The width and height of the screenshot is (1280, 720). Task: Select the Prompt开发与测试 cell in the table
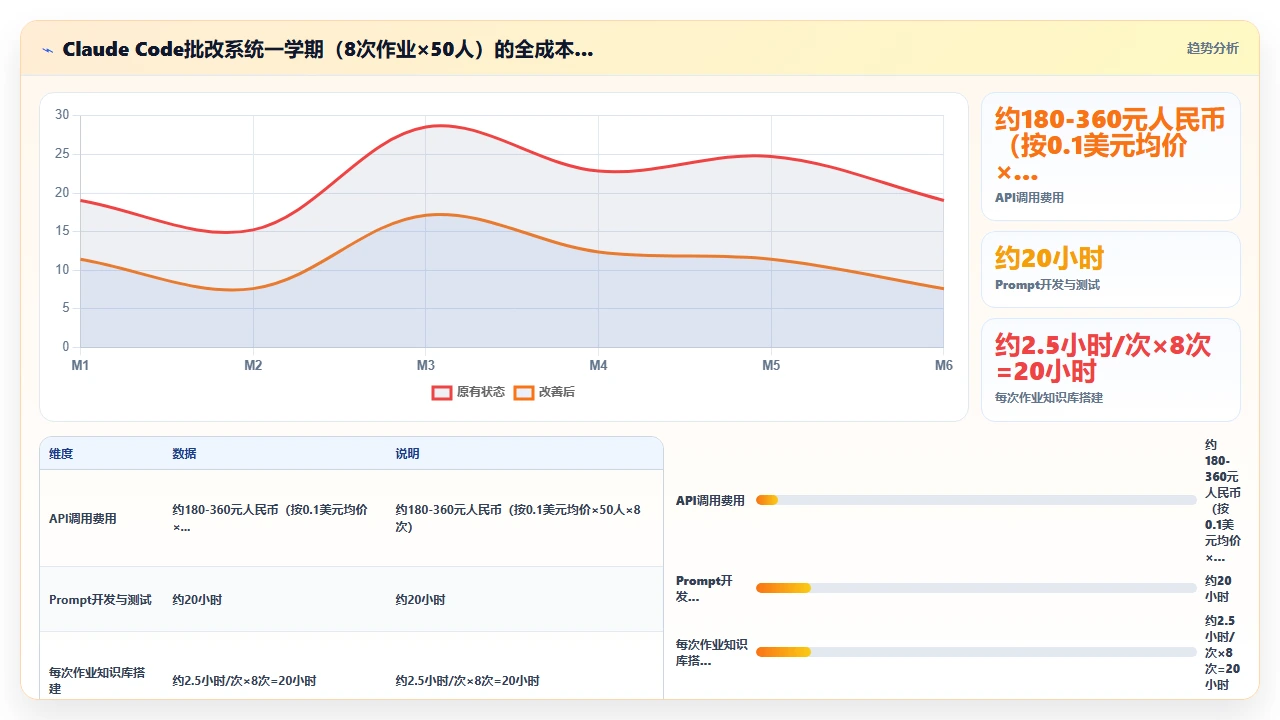coord(100,600)
